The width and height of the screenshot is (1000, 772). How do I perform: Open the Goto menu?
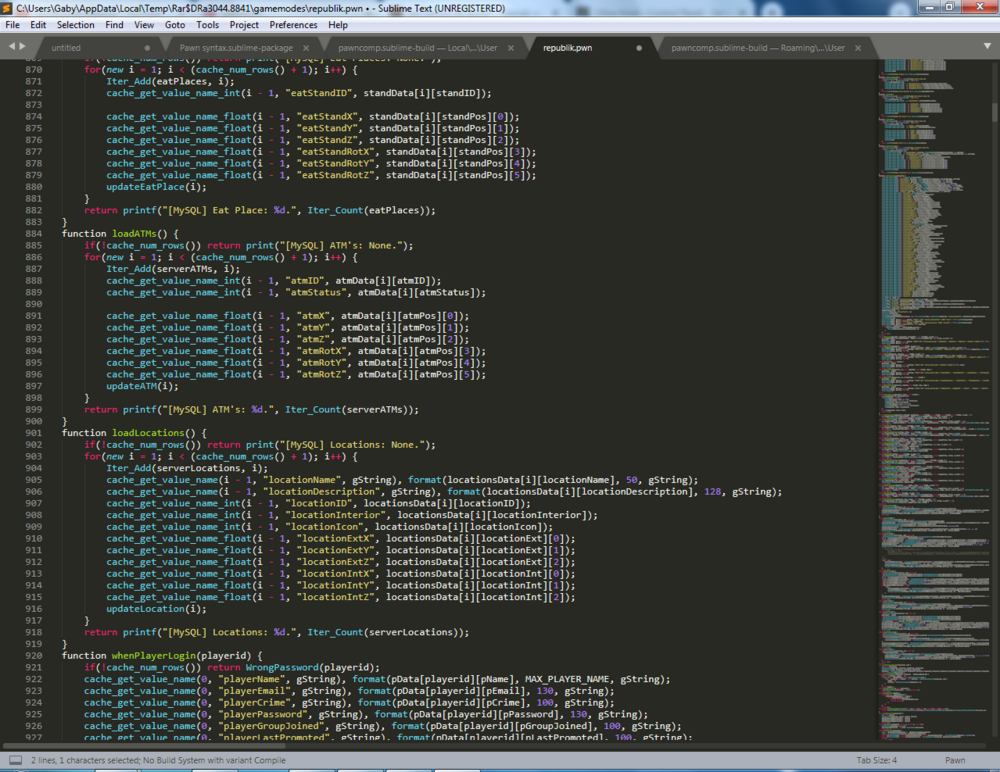(175, 25)
